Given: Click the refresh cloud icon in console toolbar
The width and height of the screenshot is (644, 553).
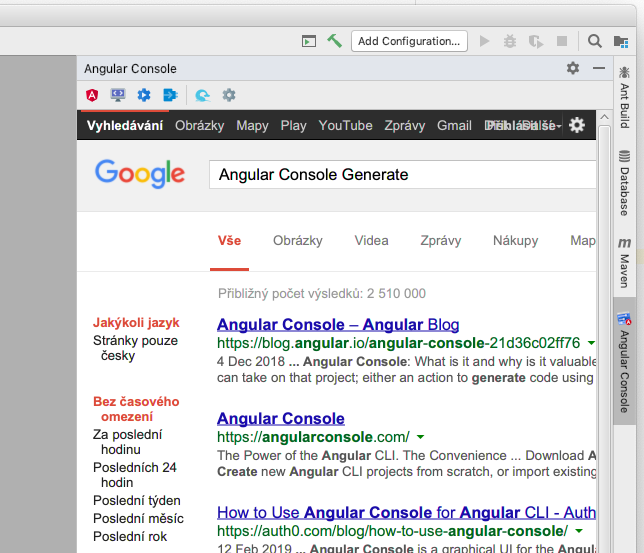Looking at the screenshot, I should coord(202,95).
